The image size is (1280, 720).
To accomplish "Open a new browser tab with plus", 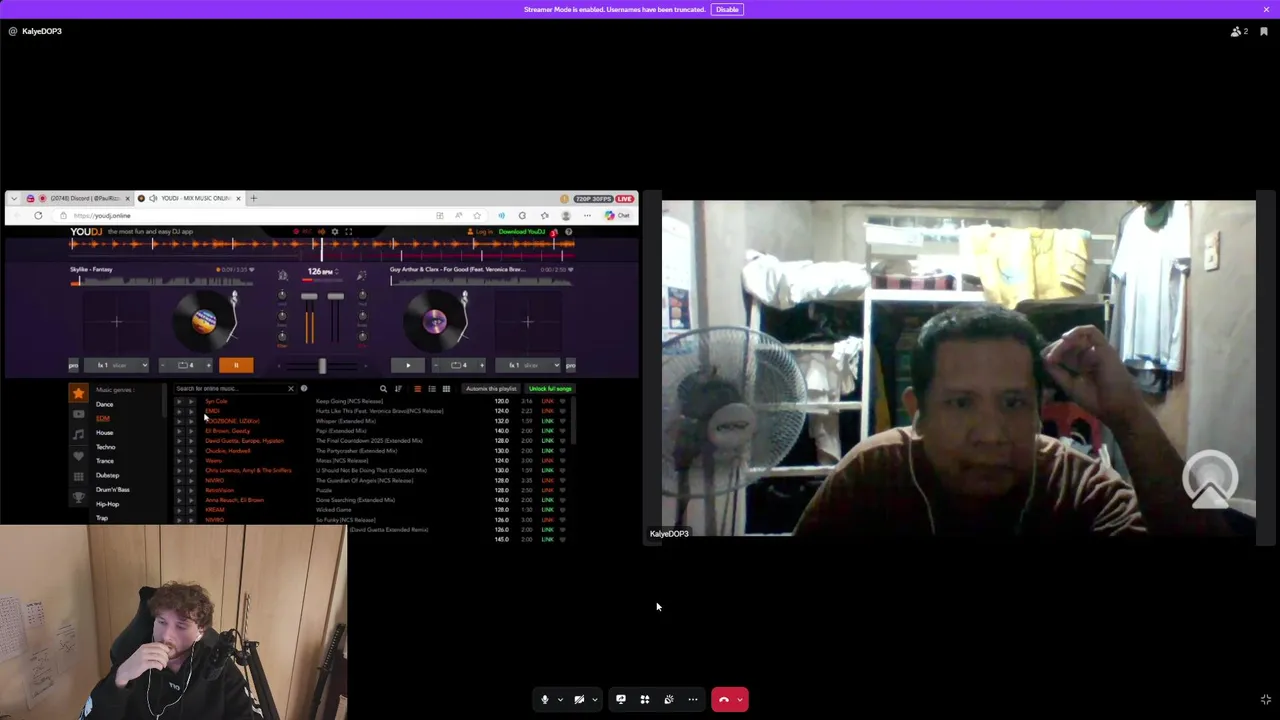I will coord(253,198).
